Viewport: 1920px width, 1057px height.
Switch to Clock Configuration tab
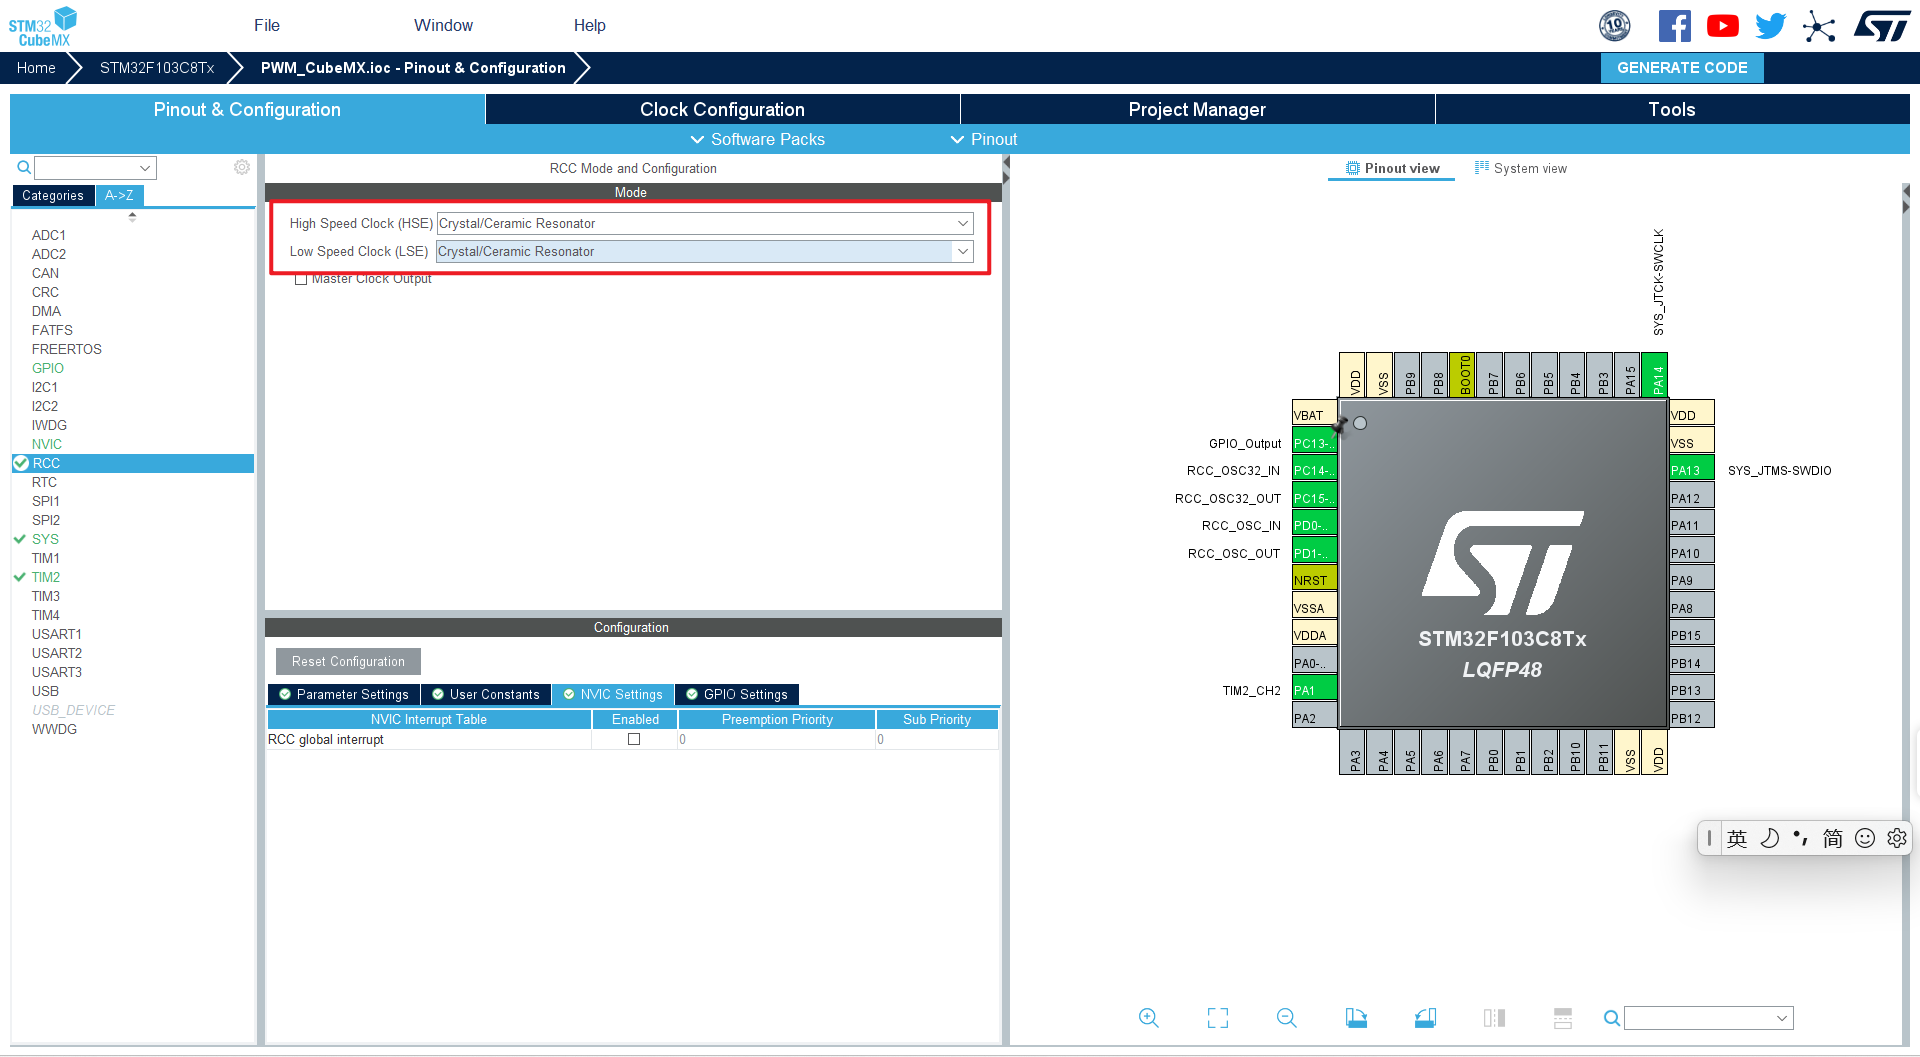(722, 109)
